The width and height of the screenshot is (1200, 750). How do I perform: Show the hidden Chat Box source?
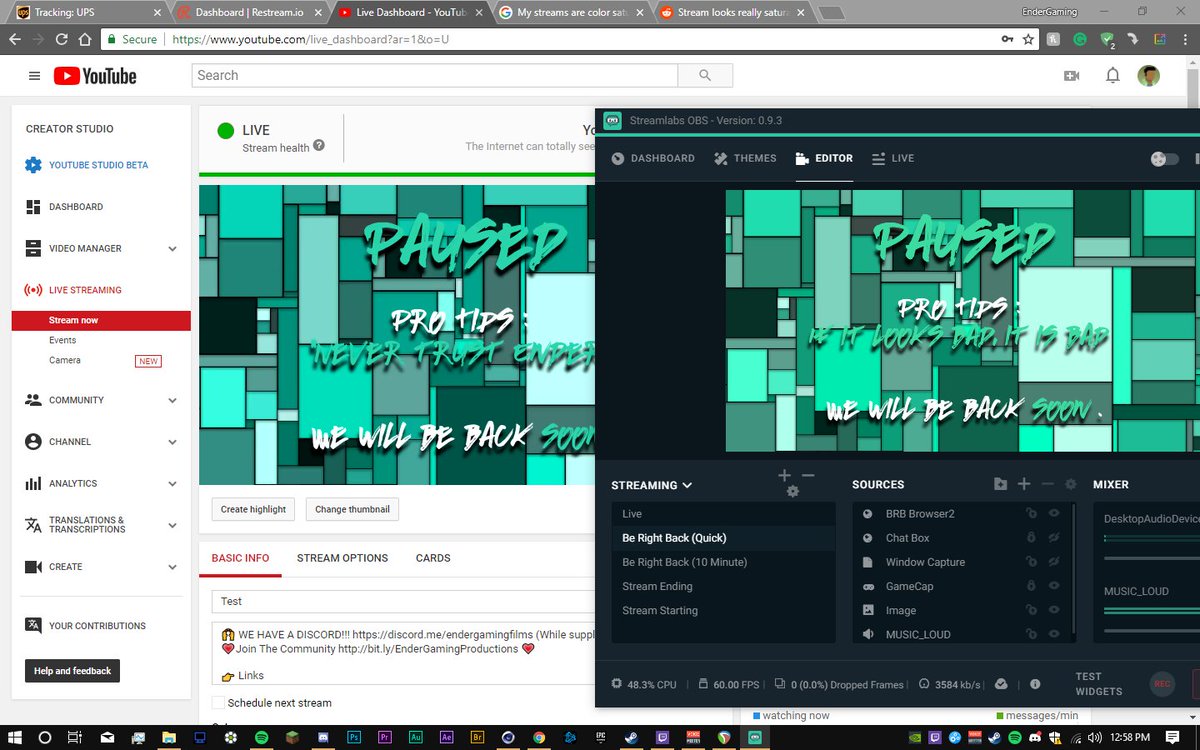pos(1054,537)
